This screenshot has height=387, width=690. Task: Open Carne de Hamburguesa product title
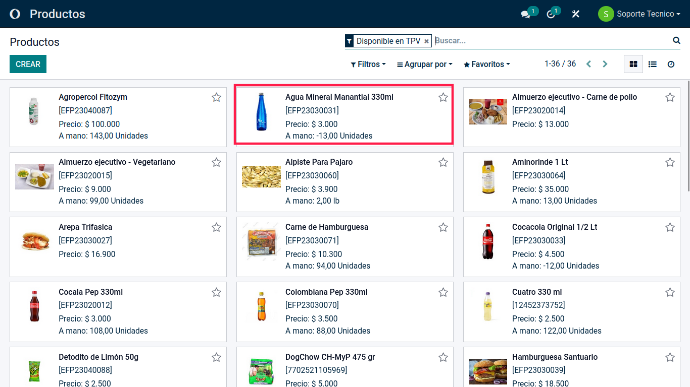click(x=327, y=227)
